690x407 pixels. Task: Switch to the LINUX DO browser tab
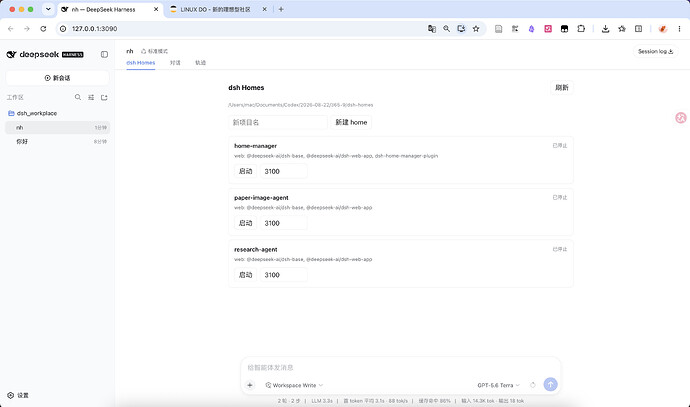(216, 9)
